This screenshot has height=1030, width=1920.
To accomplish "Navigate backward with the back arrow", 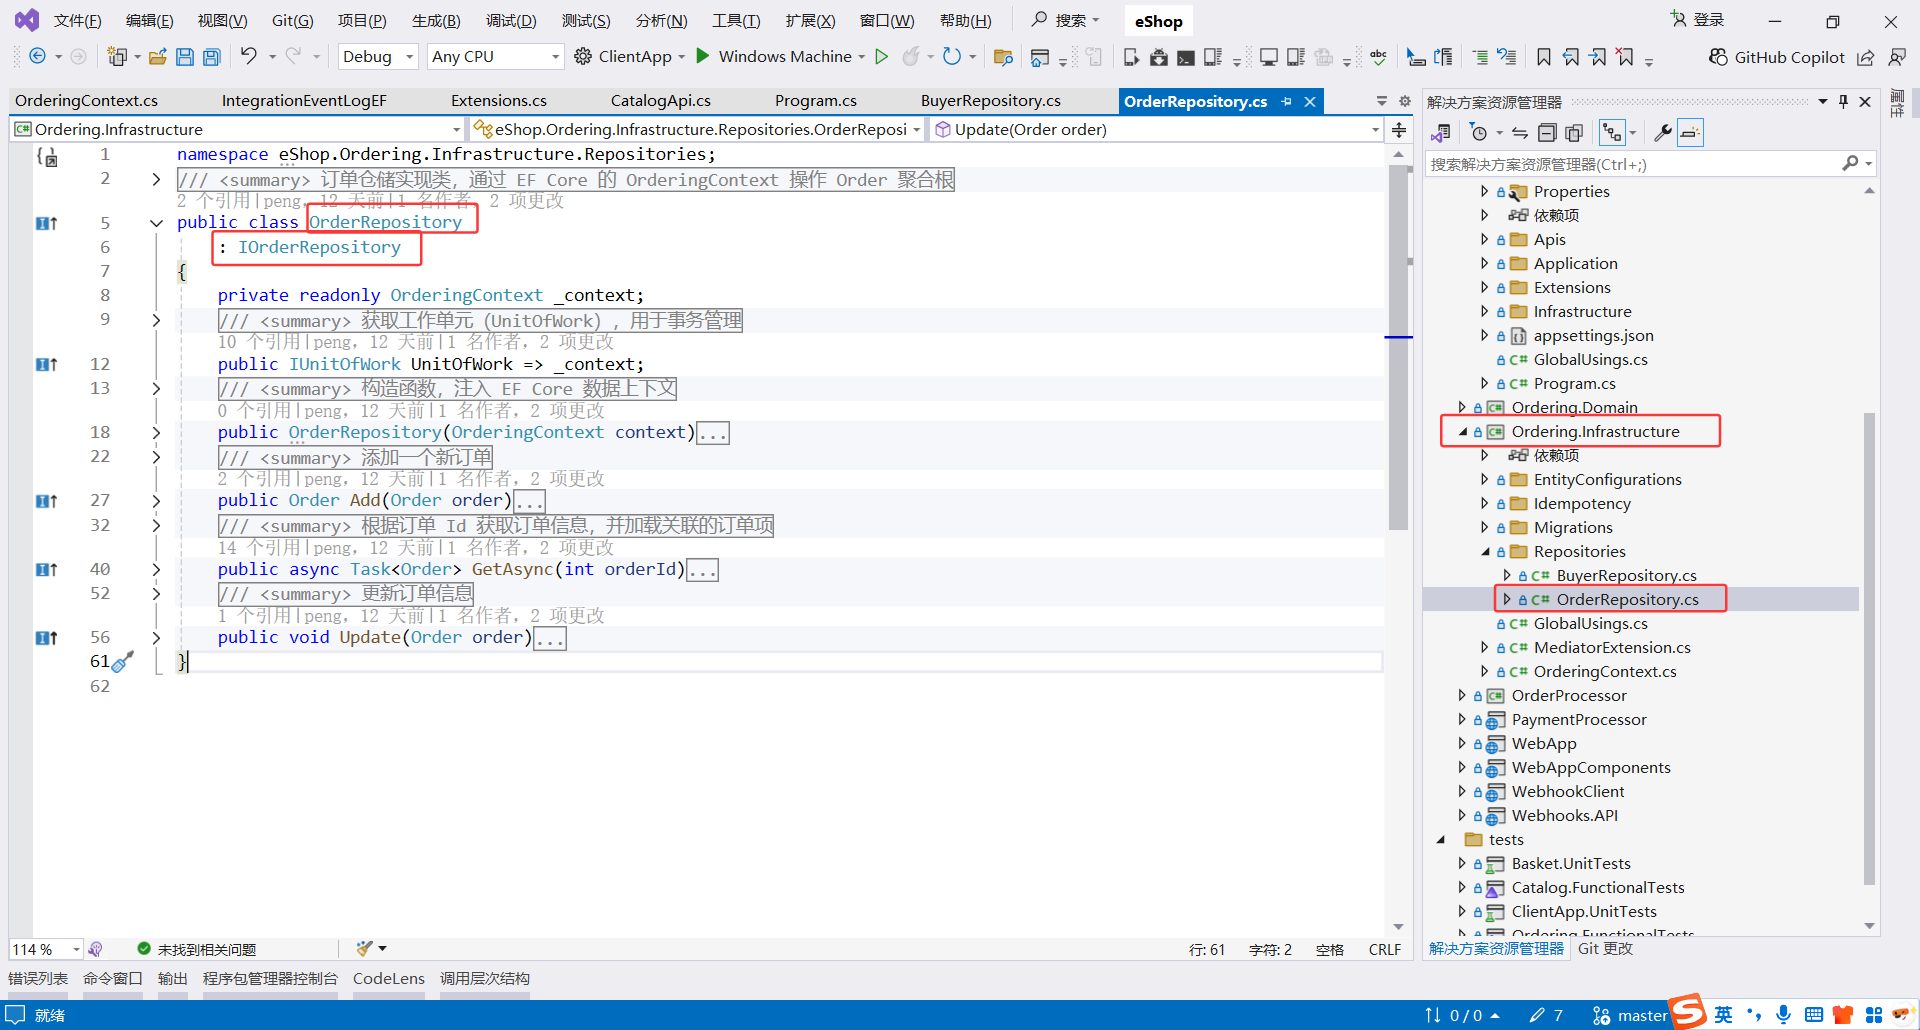I will 37,57.
